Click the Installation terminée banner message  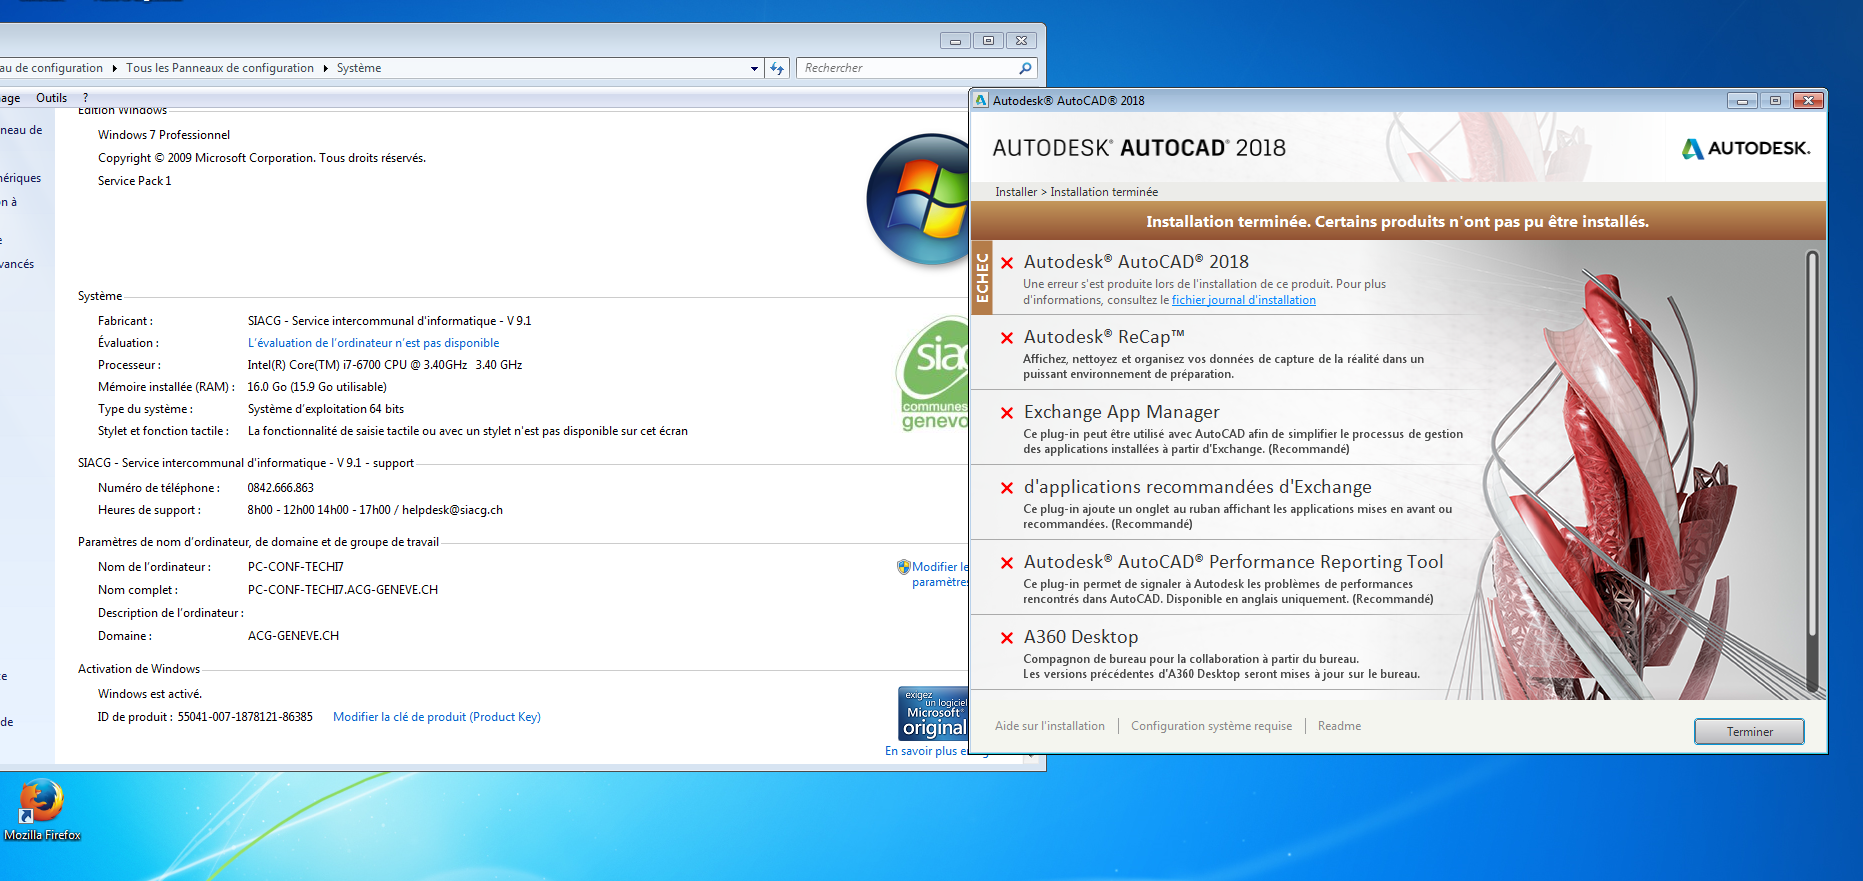(x=1397, y=222)
